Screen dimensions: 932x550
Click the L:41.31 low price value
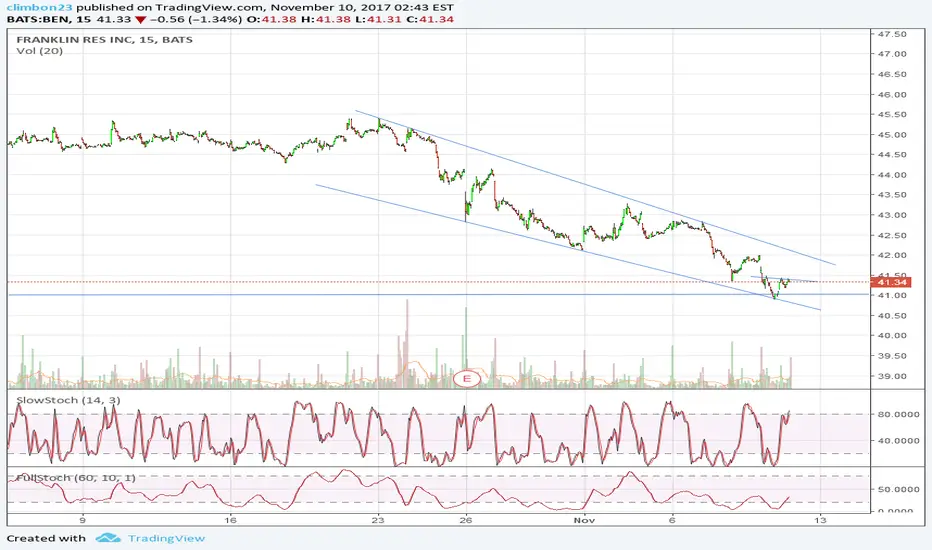pyautogui.click(x=379, y=20)
